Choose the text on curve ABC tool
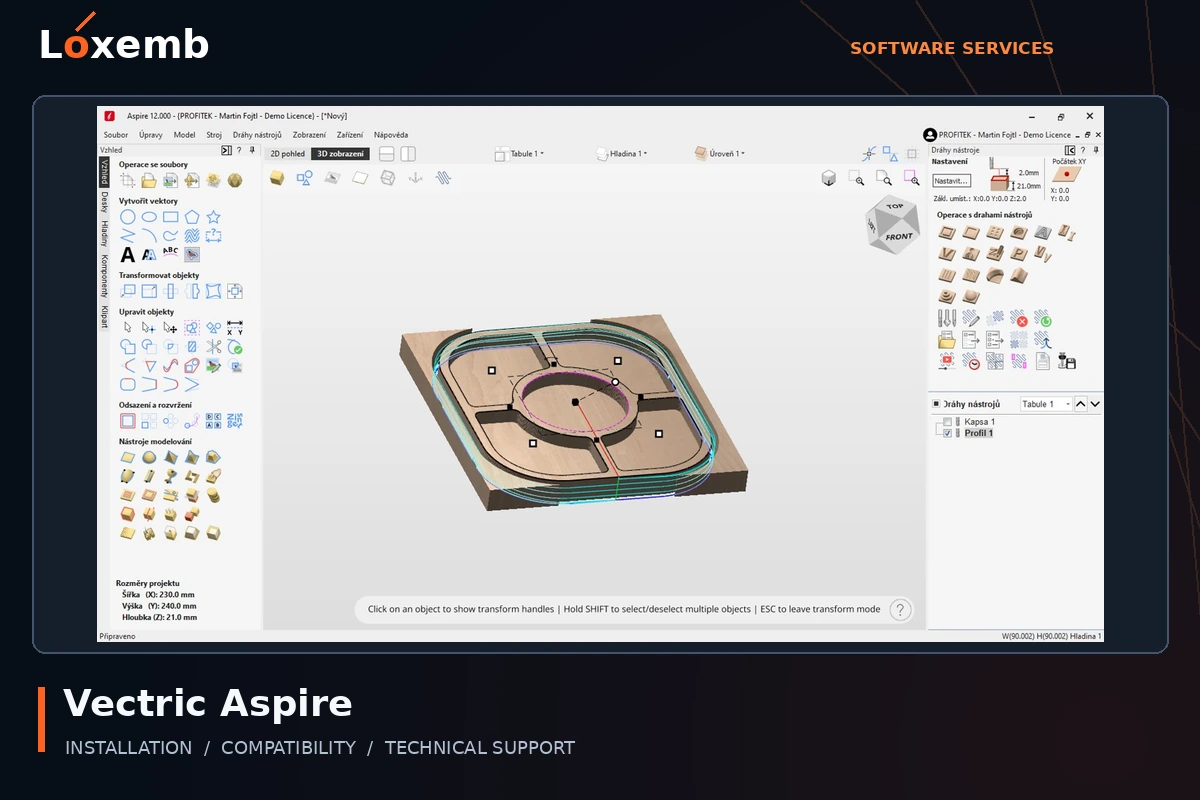The height and width of the screenshot is (800, 1200). [170, 253]
